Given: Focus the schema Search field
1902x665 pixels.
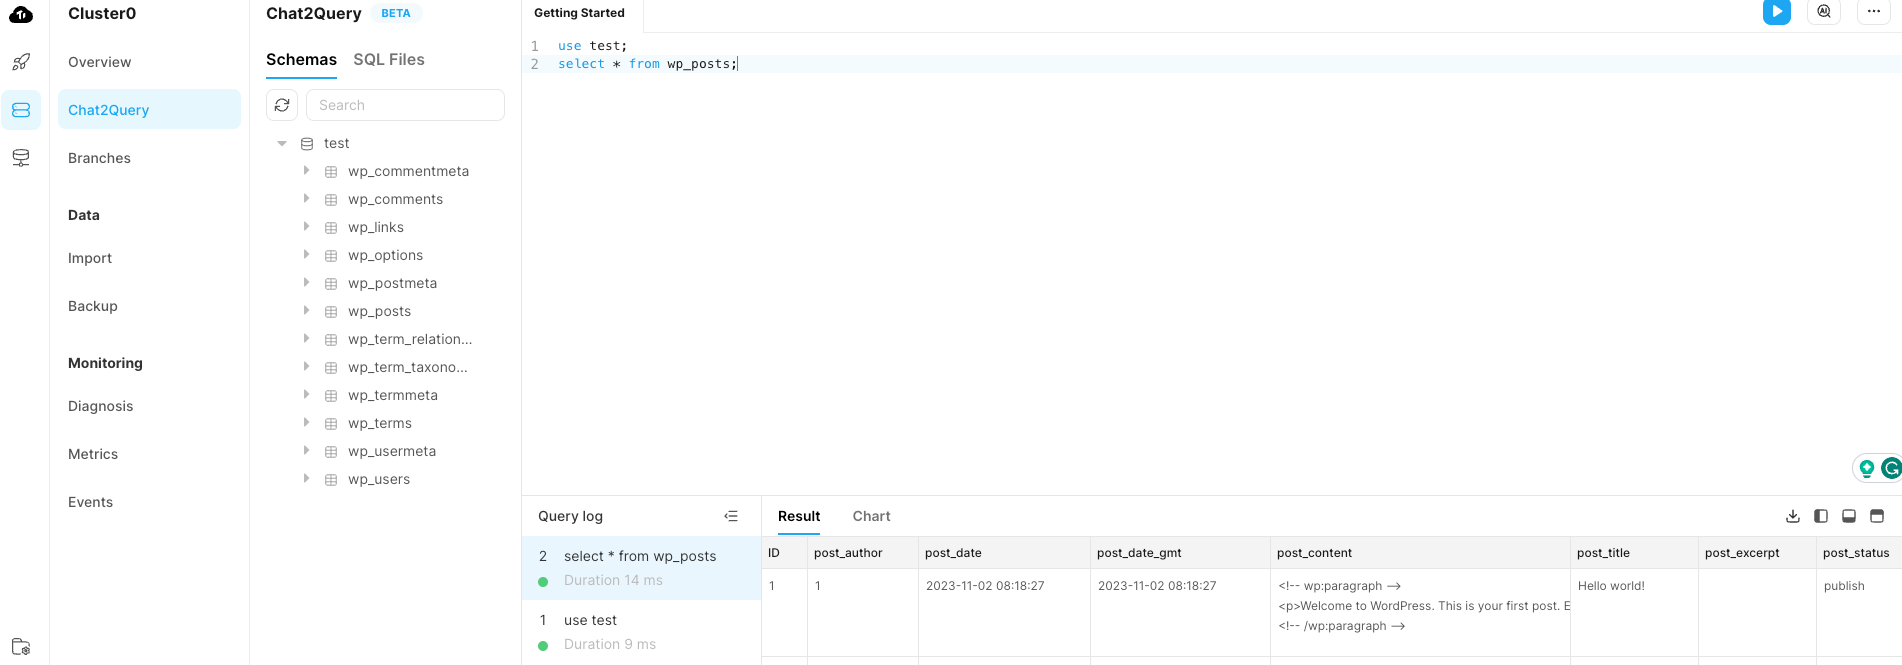Looking at the screenshot, I should tap(405, 105).
